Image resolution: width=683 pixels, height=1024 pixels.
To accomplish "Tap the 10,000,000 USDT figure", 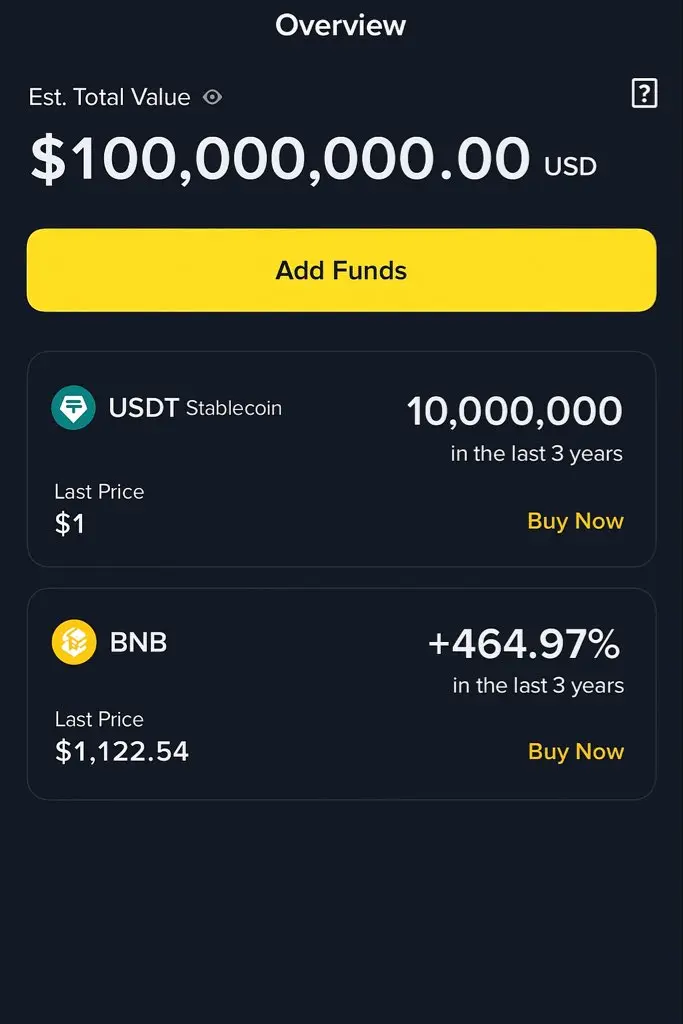I will point(515,411).
